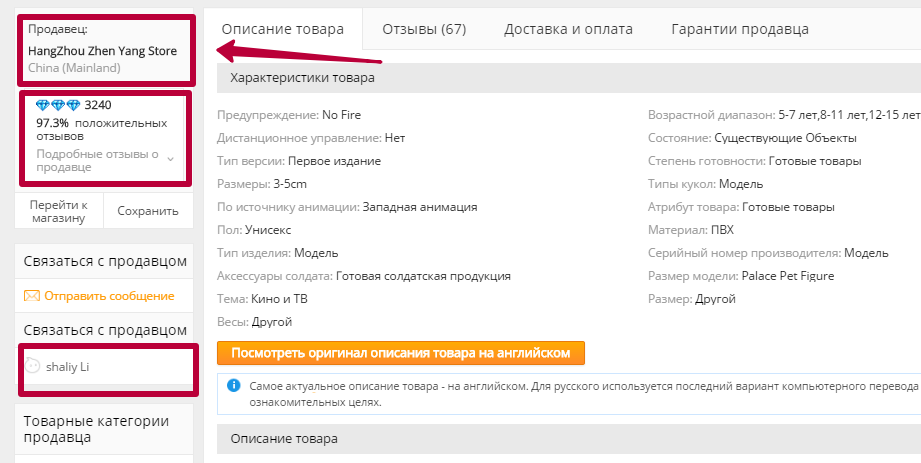Click the seller feedback score 3240

pyautogui.click(x=98, y=105)
